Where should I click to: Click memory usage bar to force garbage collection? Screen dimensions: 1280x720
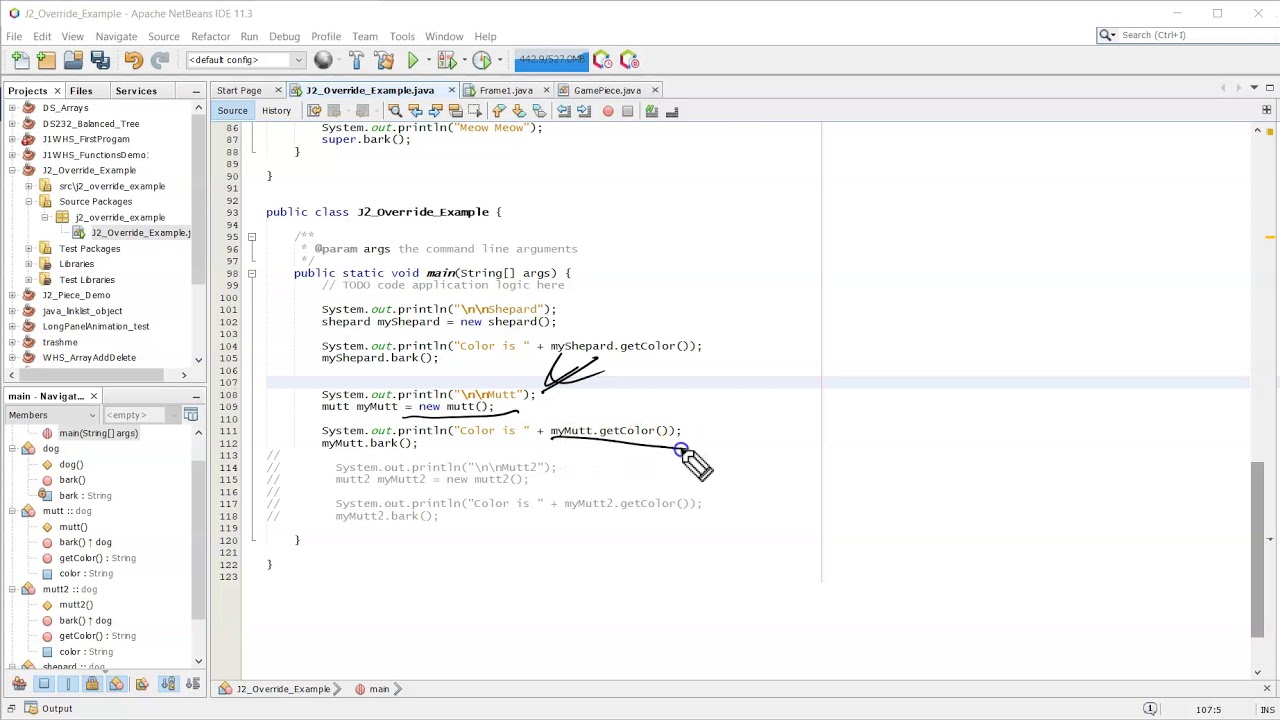coord(551,60)
